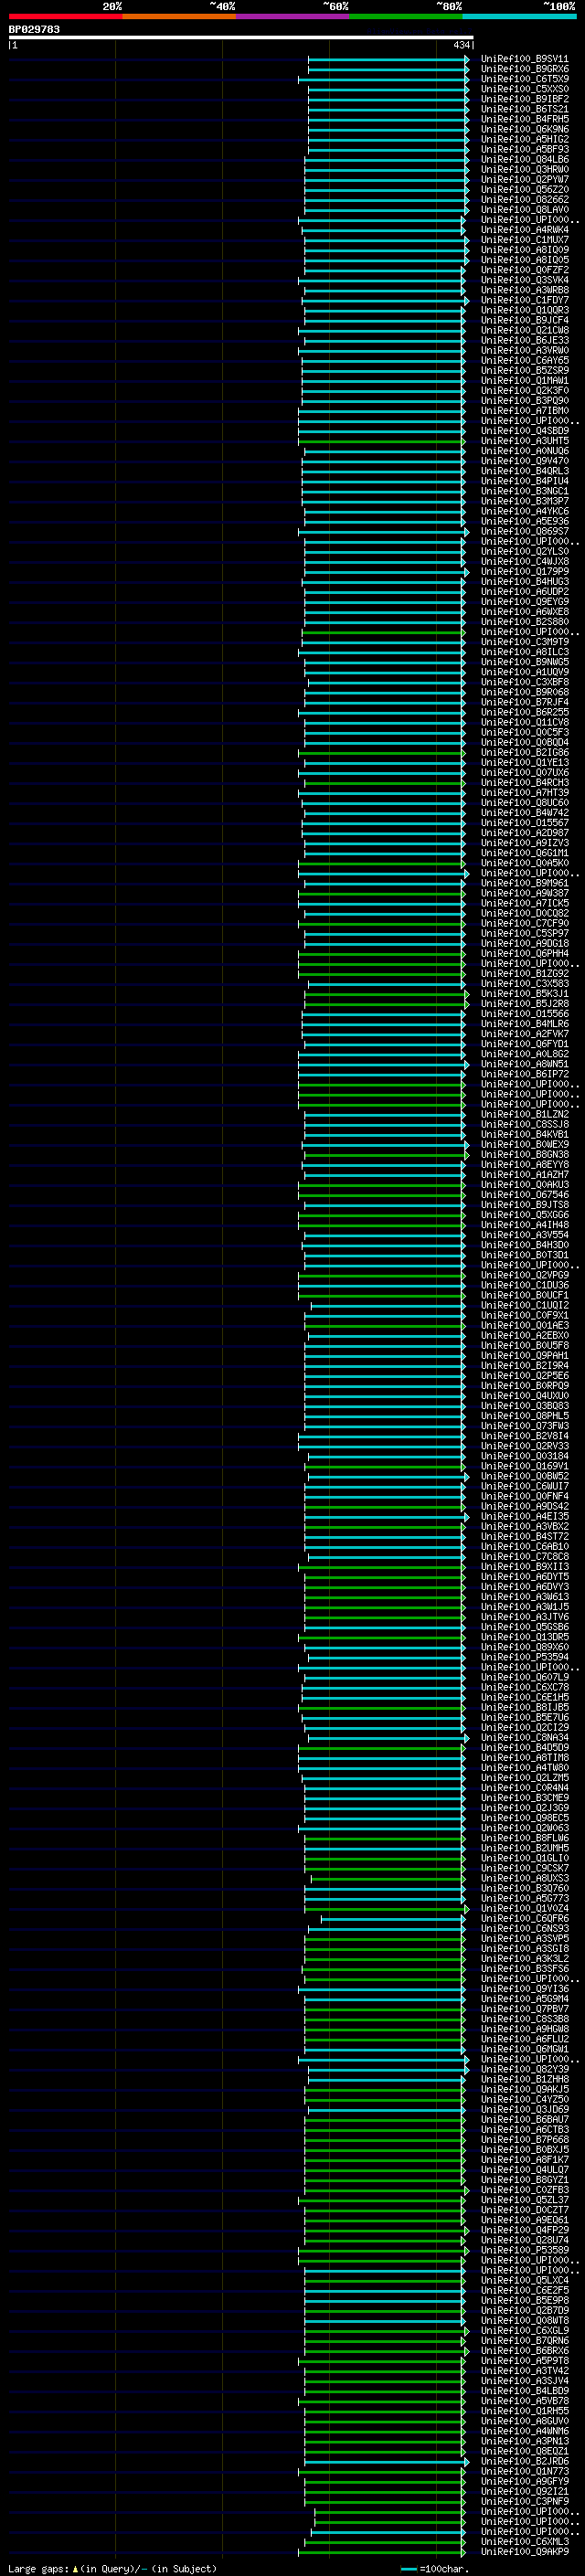
Task: Click hit label UniRef100_Q1N773
Action: pos(524,2471)
